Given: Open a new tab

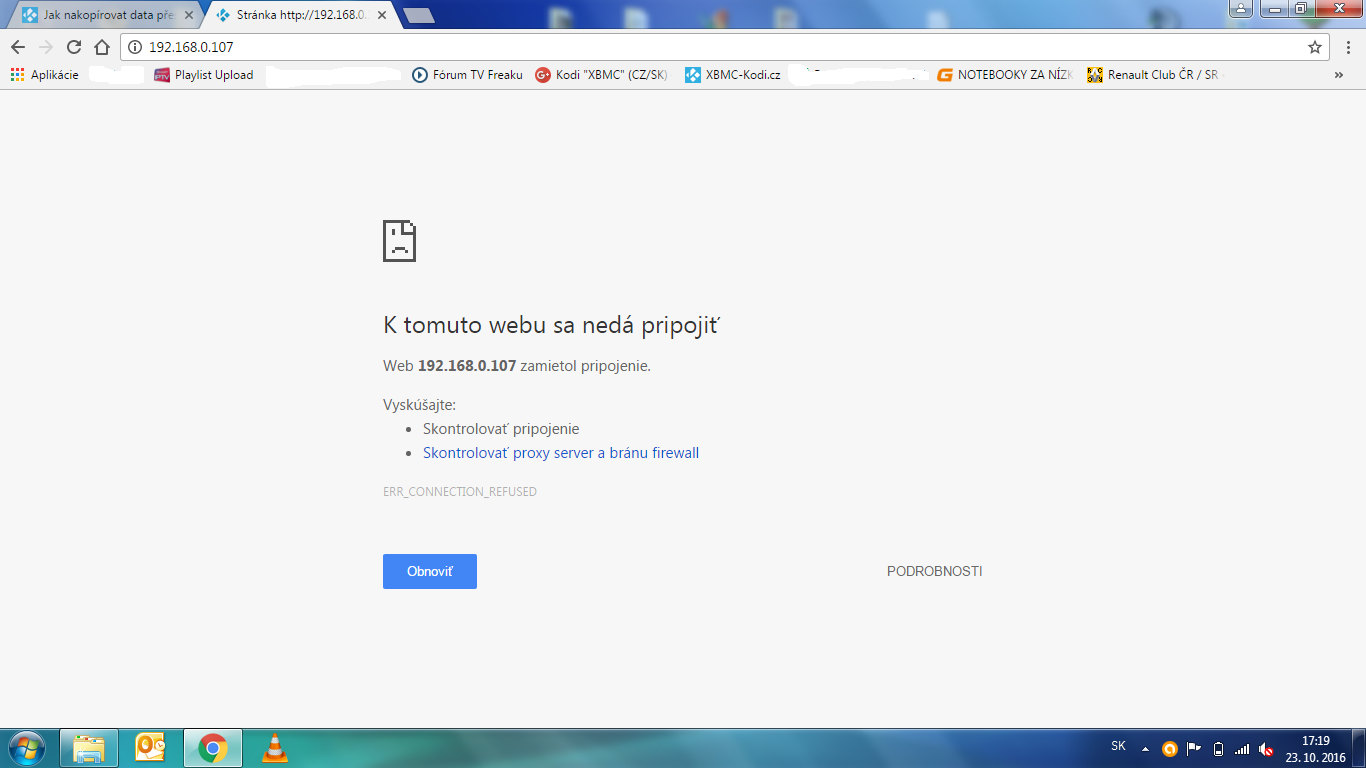Looking at the screenshot, I should coord(418,15).
